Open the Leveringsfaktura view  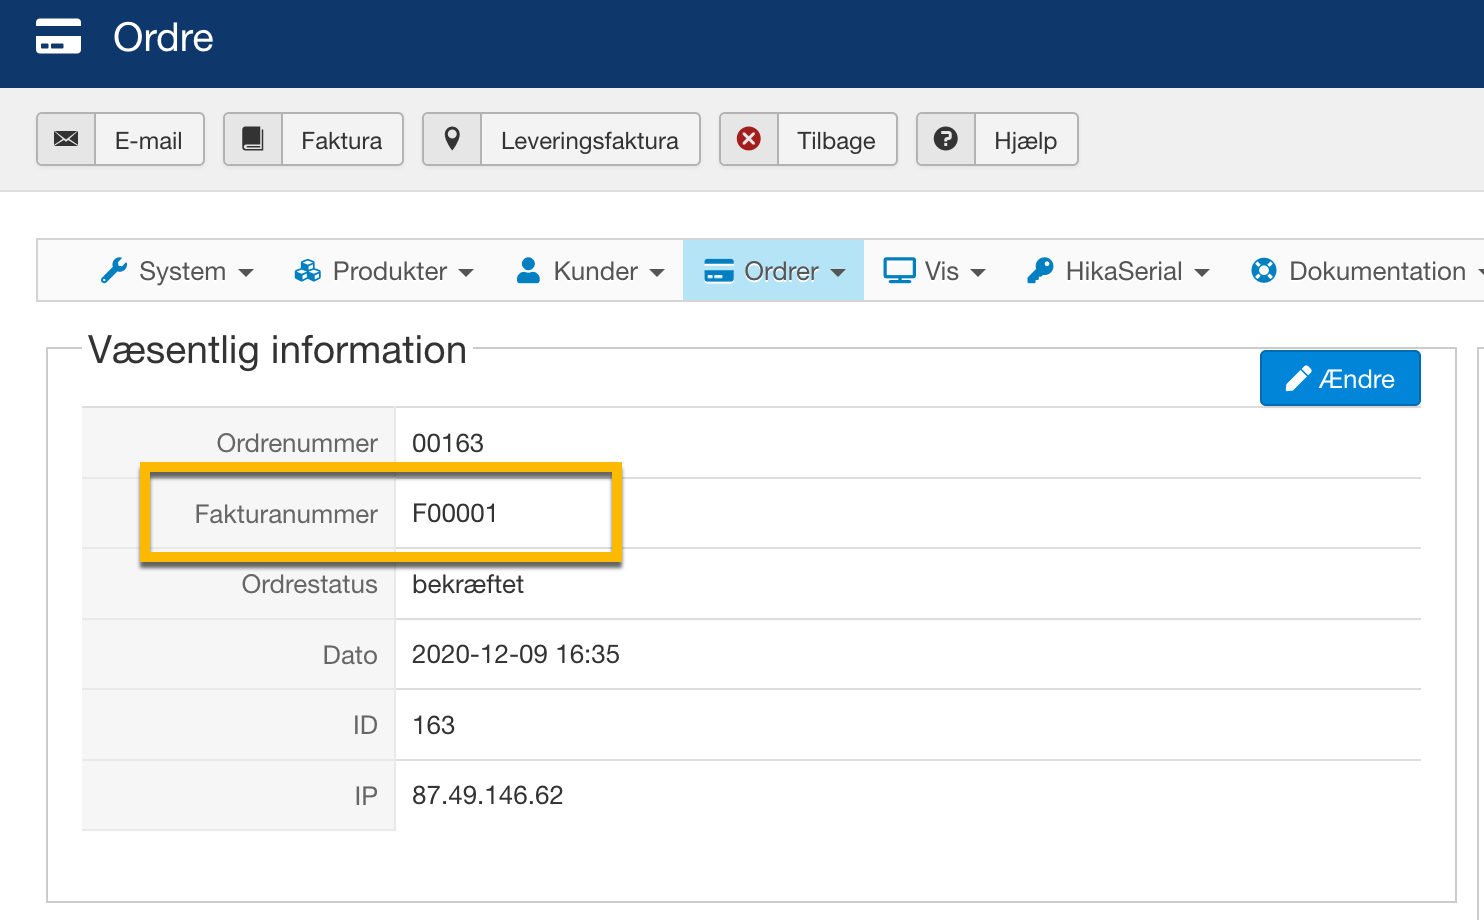(x=561, y=139)
